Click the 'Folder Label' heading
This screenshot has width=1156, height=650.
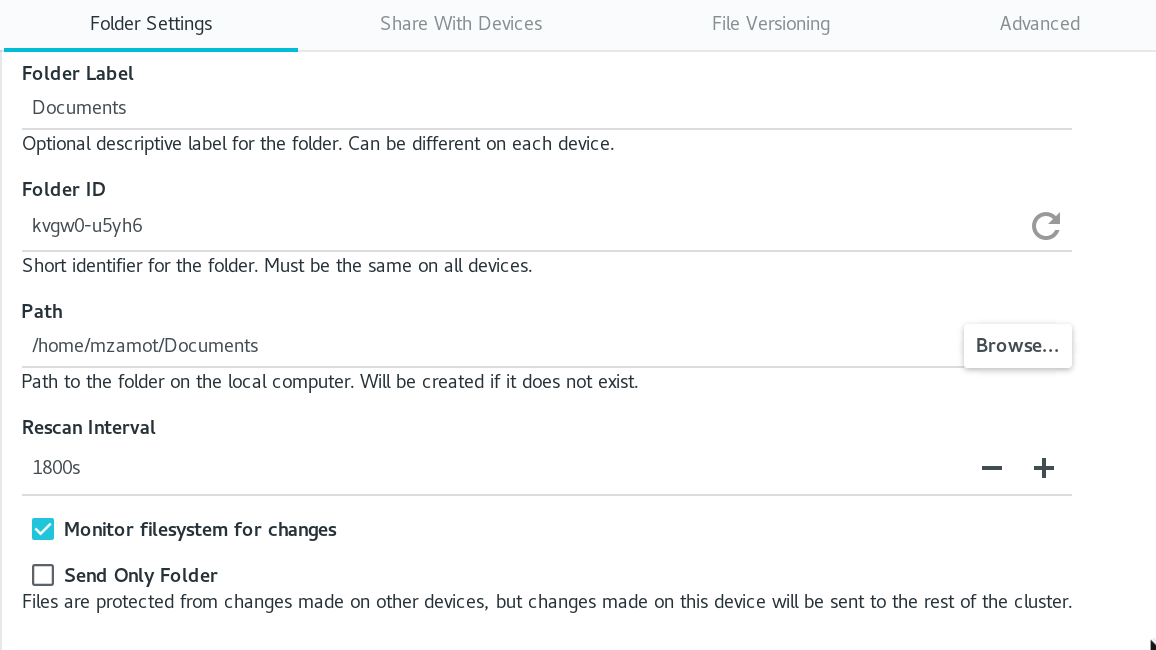78,74
